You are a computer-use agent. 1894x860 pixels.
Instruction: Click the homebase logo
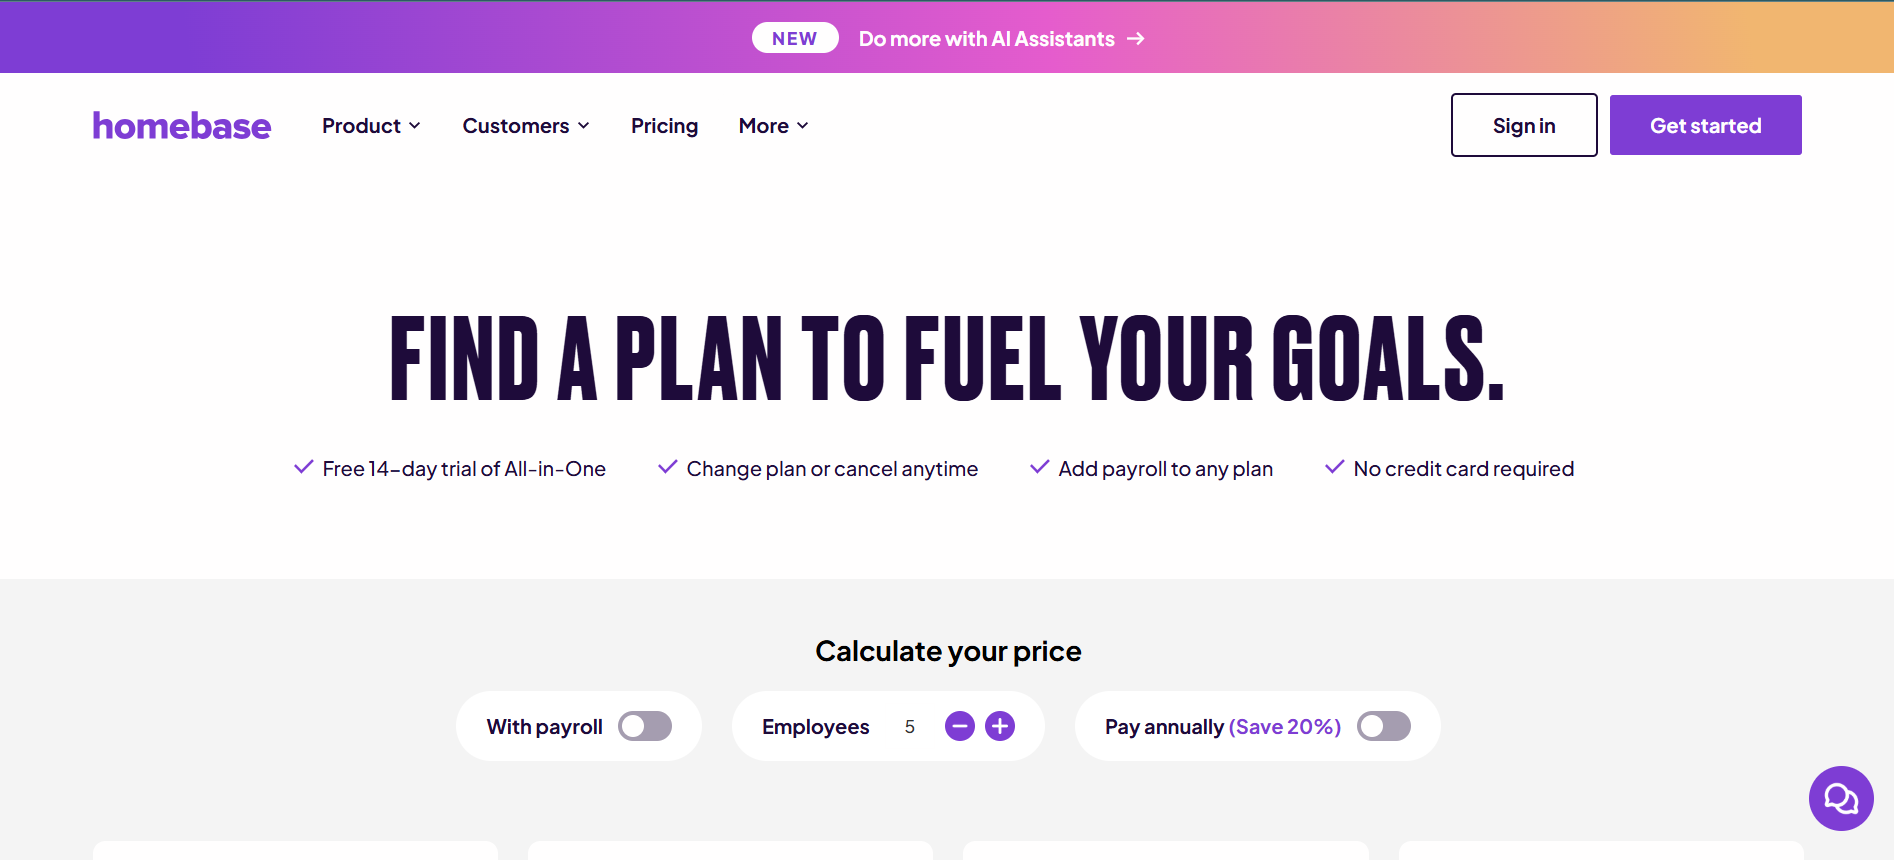(181, 126)
